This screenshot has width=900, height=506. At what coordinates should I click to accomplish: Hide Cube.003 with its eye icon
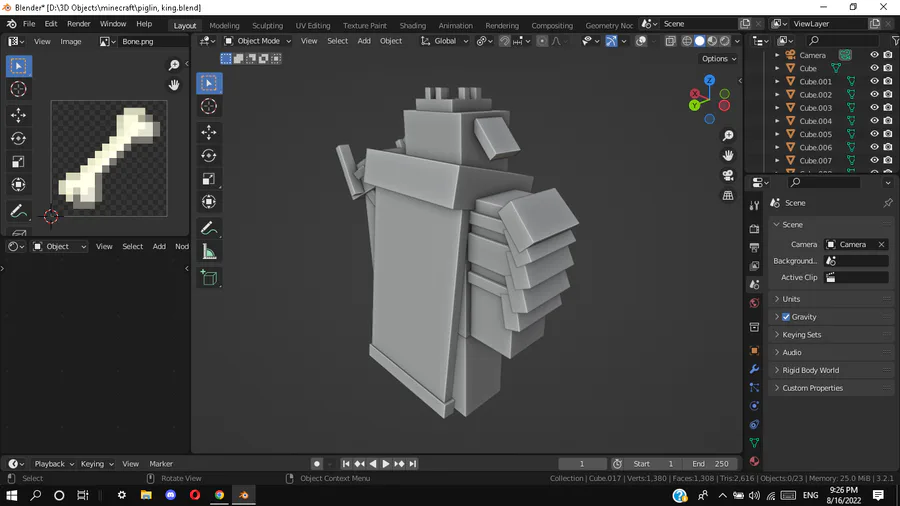click(874, 108)
